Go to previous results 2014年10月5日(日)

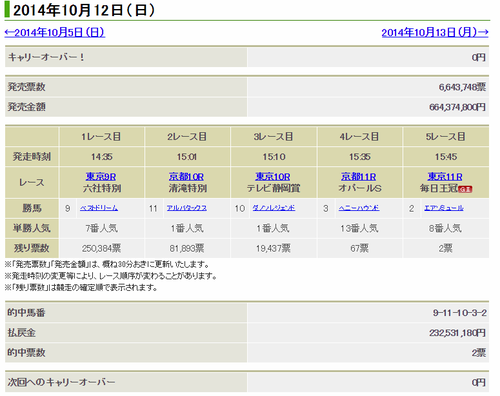55,33
